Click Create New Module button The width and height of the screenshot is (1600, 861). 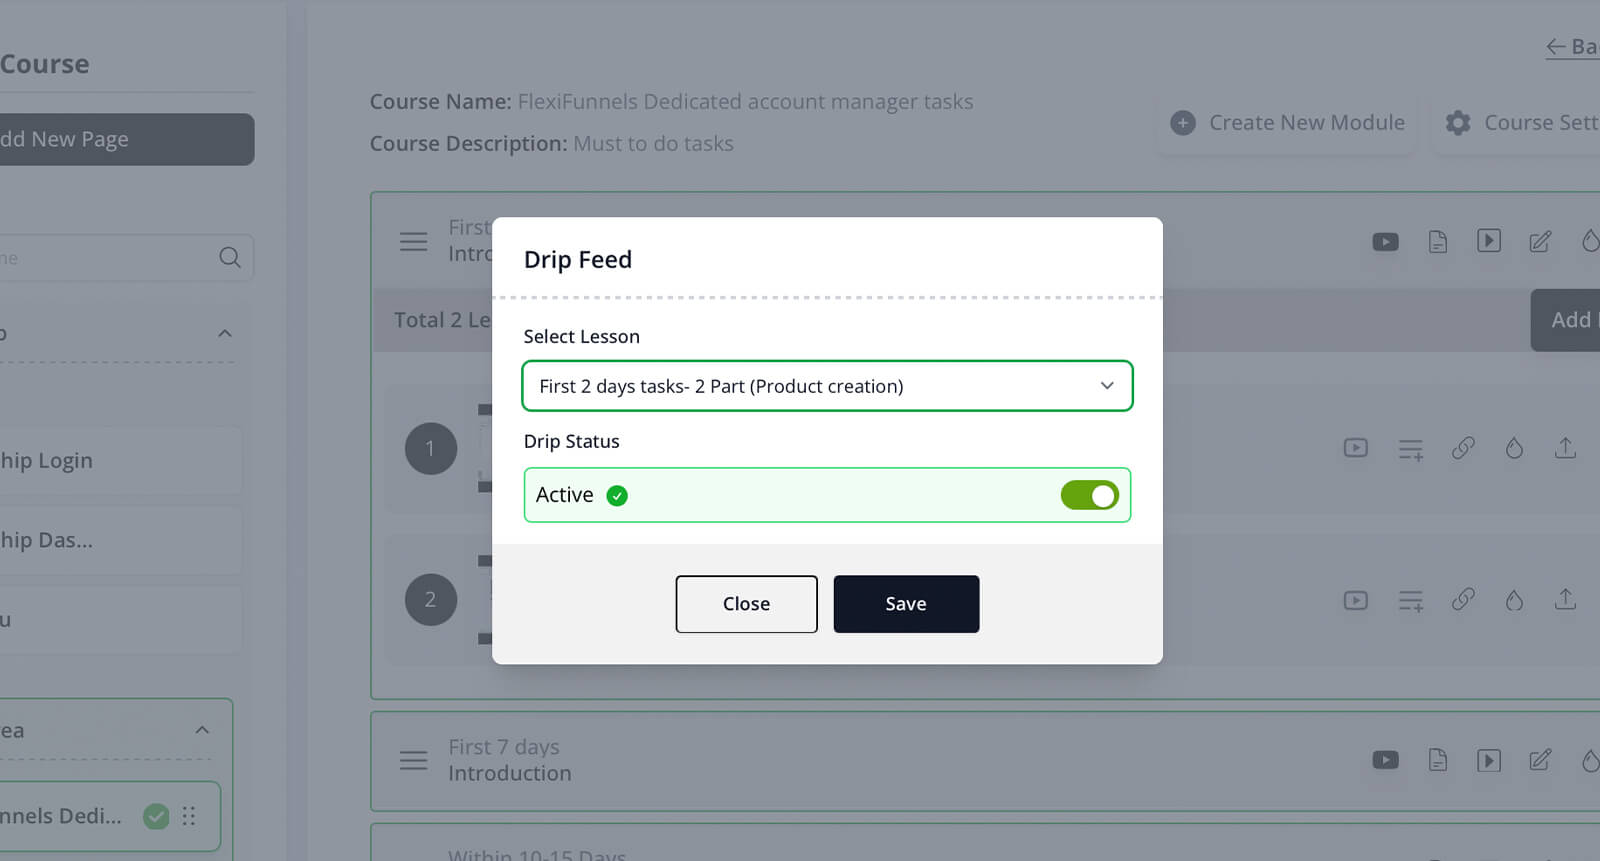(1287, 123)
